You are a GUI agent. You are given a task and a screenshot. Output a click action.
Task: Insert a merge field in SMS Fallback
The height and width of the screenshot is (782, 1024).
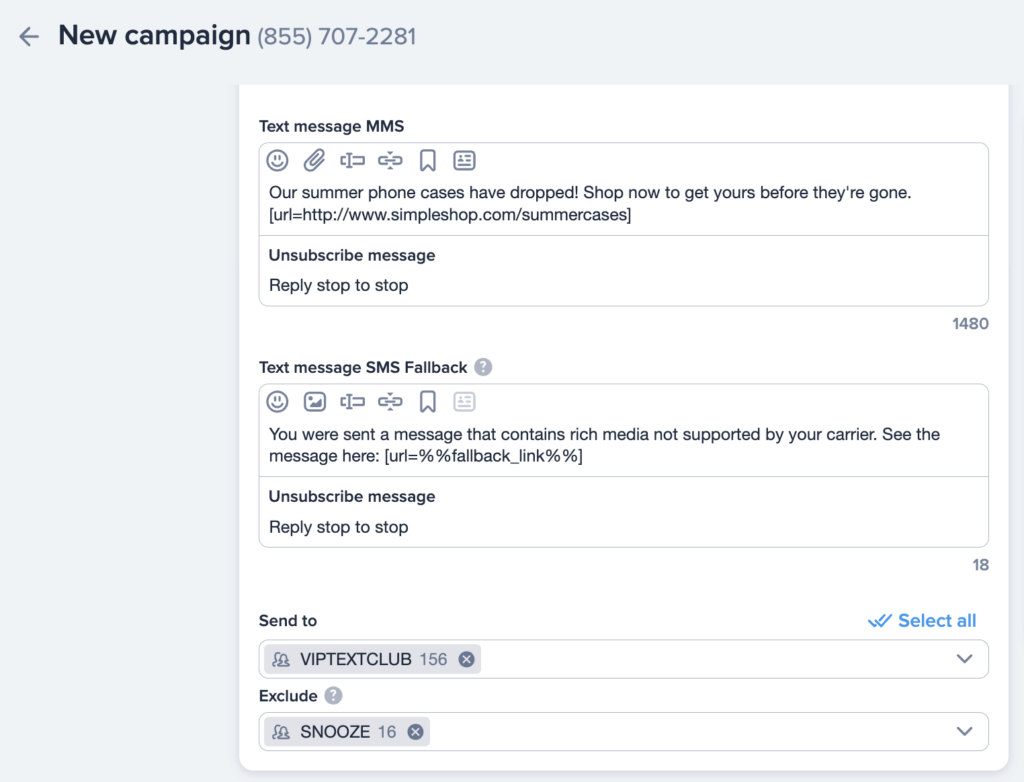click(352, 401)
